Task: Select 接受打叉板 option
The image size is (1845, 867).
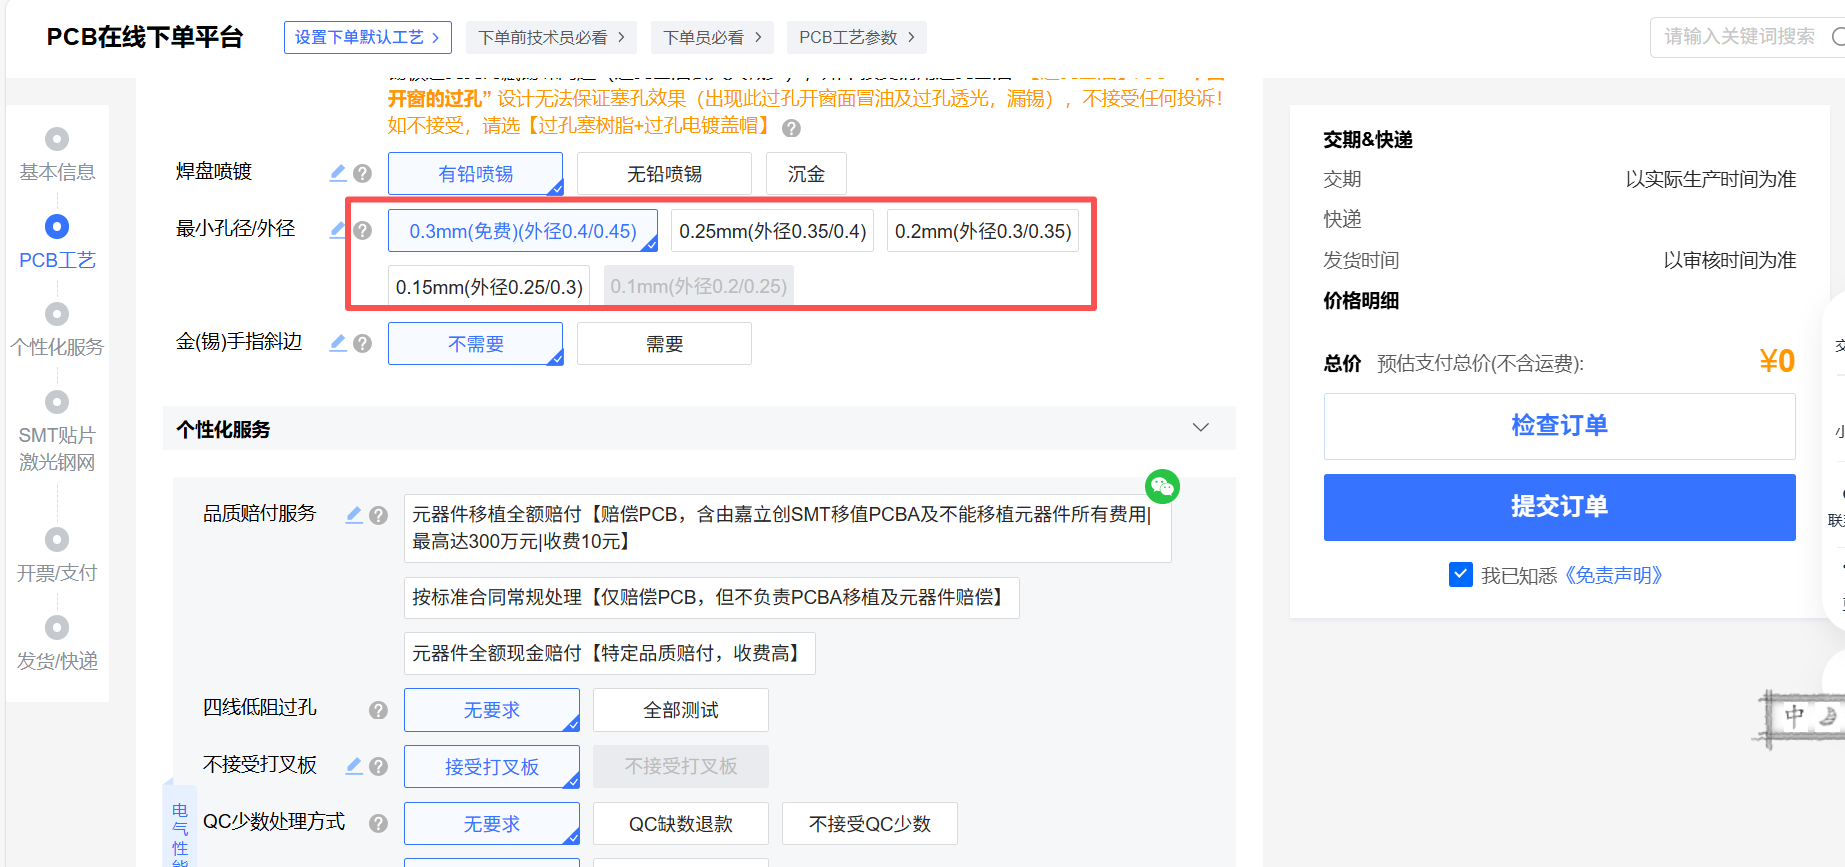Action: pyautogui.click(x=491, y=767)
